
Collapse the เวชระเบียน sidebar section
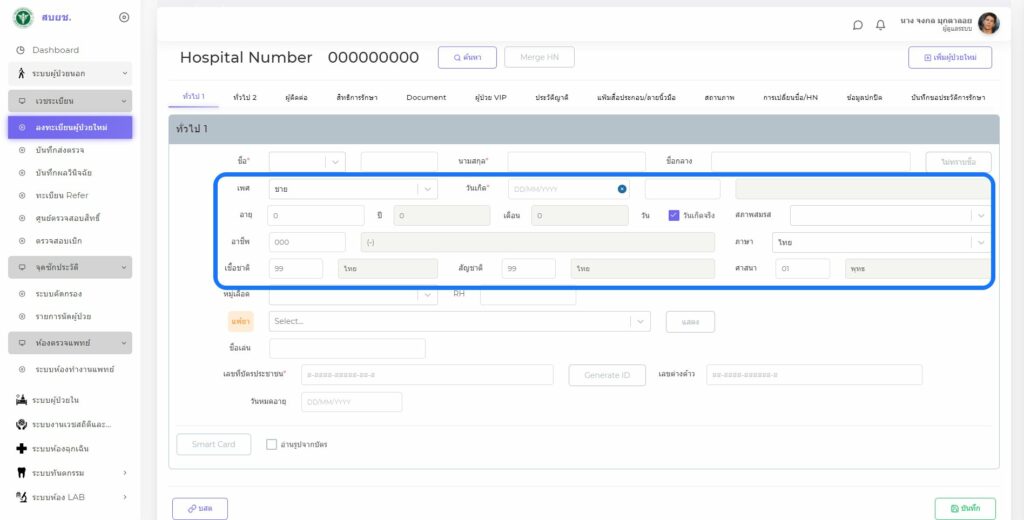[x=124, y=101]
